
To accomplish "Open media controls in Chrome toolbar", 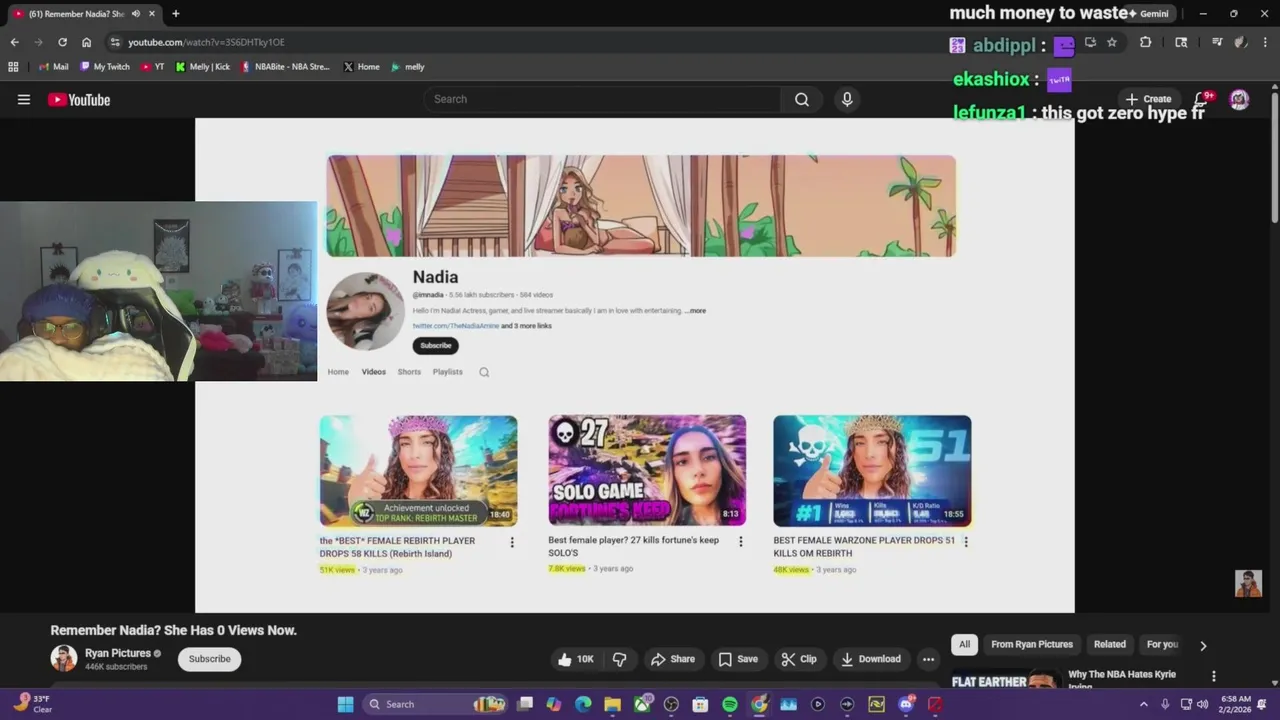I will coord(1216,42).
